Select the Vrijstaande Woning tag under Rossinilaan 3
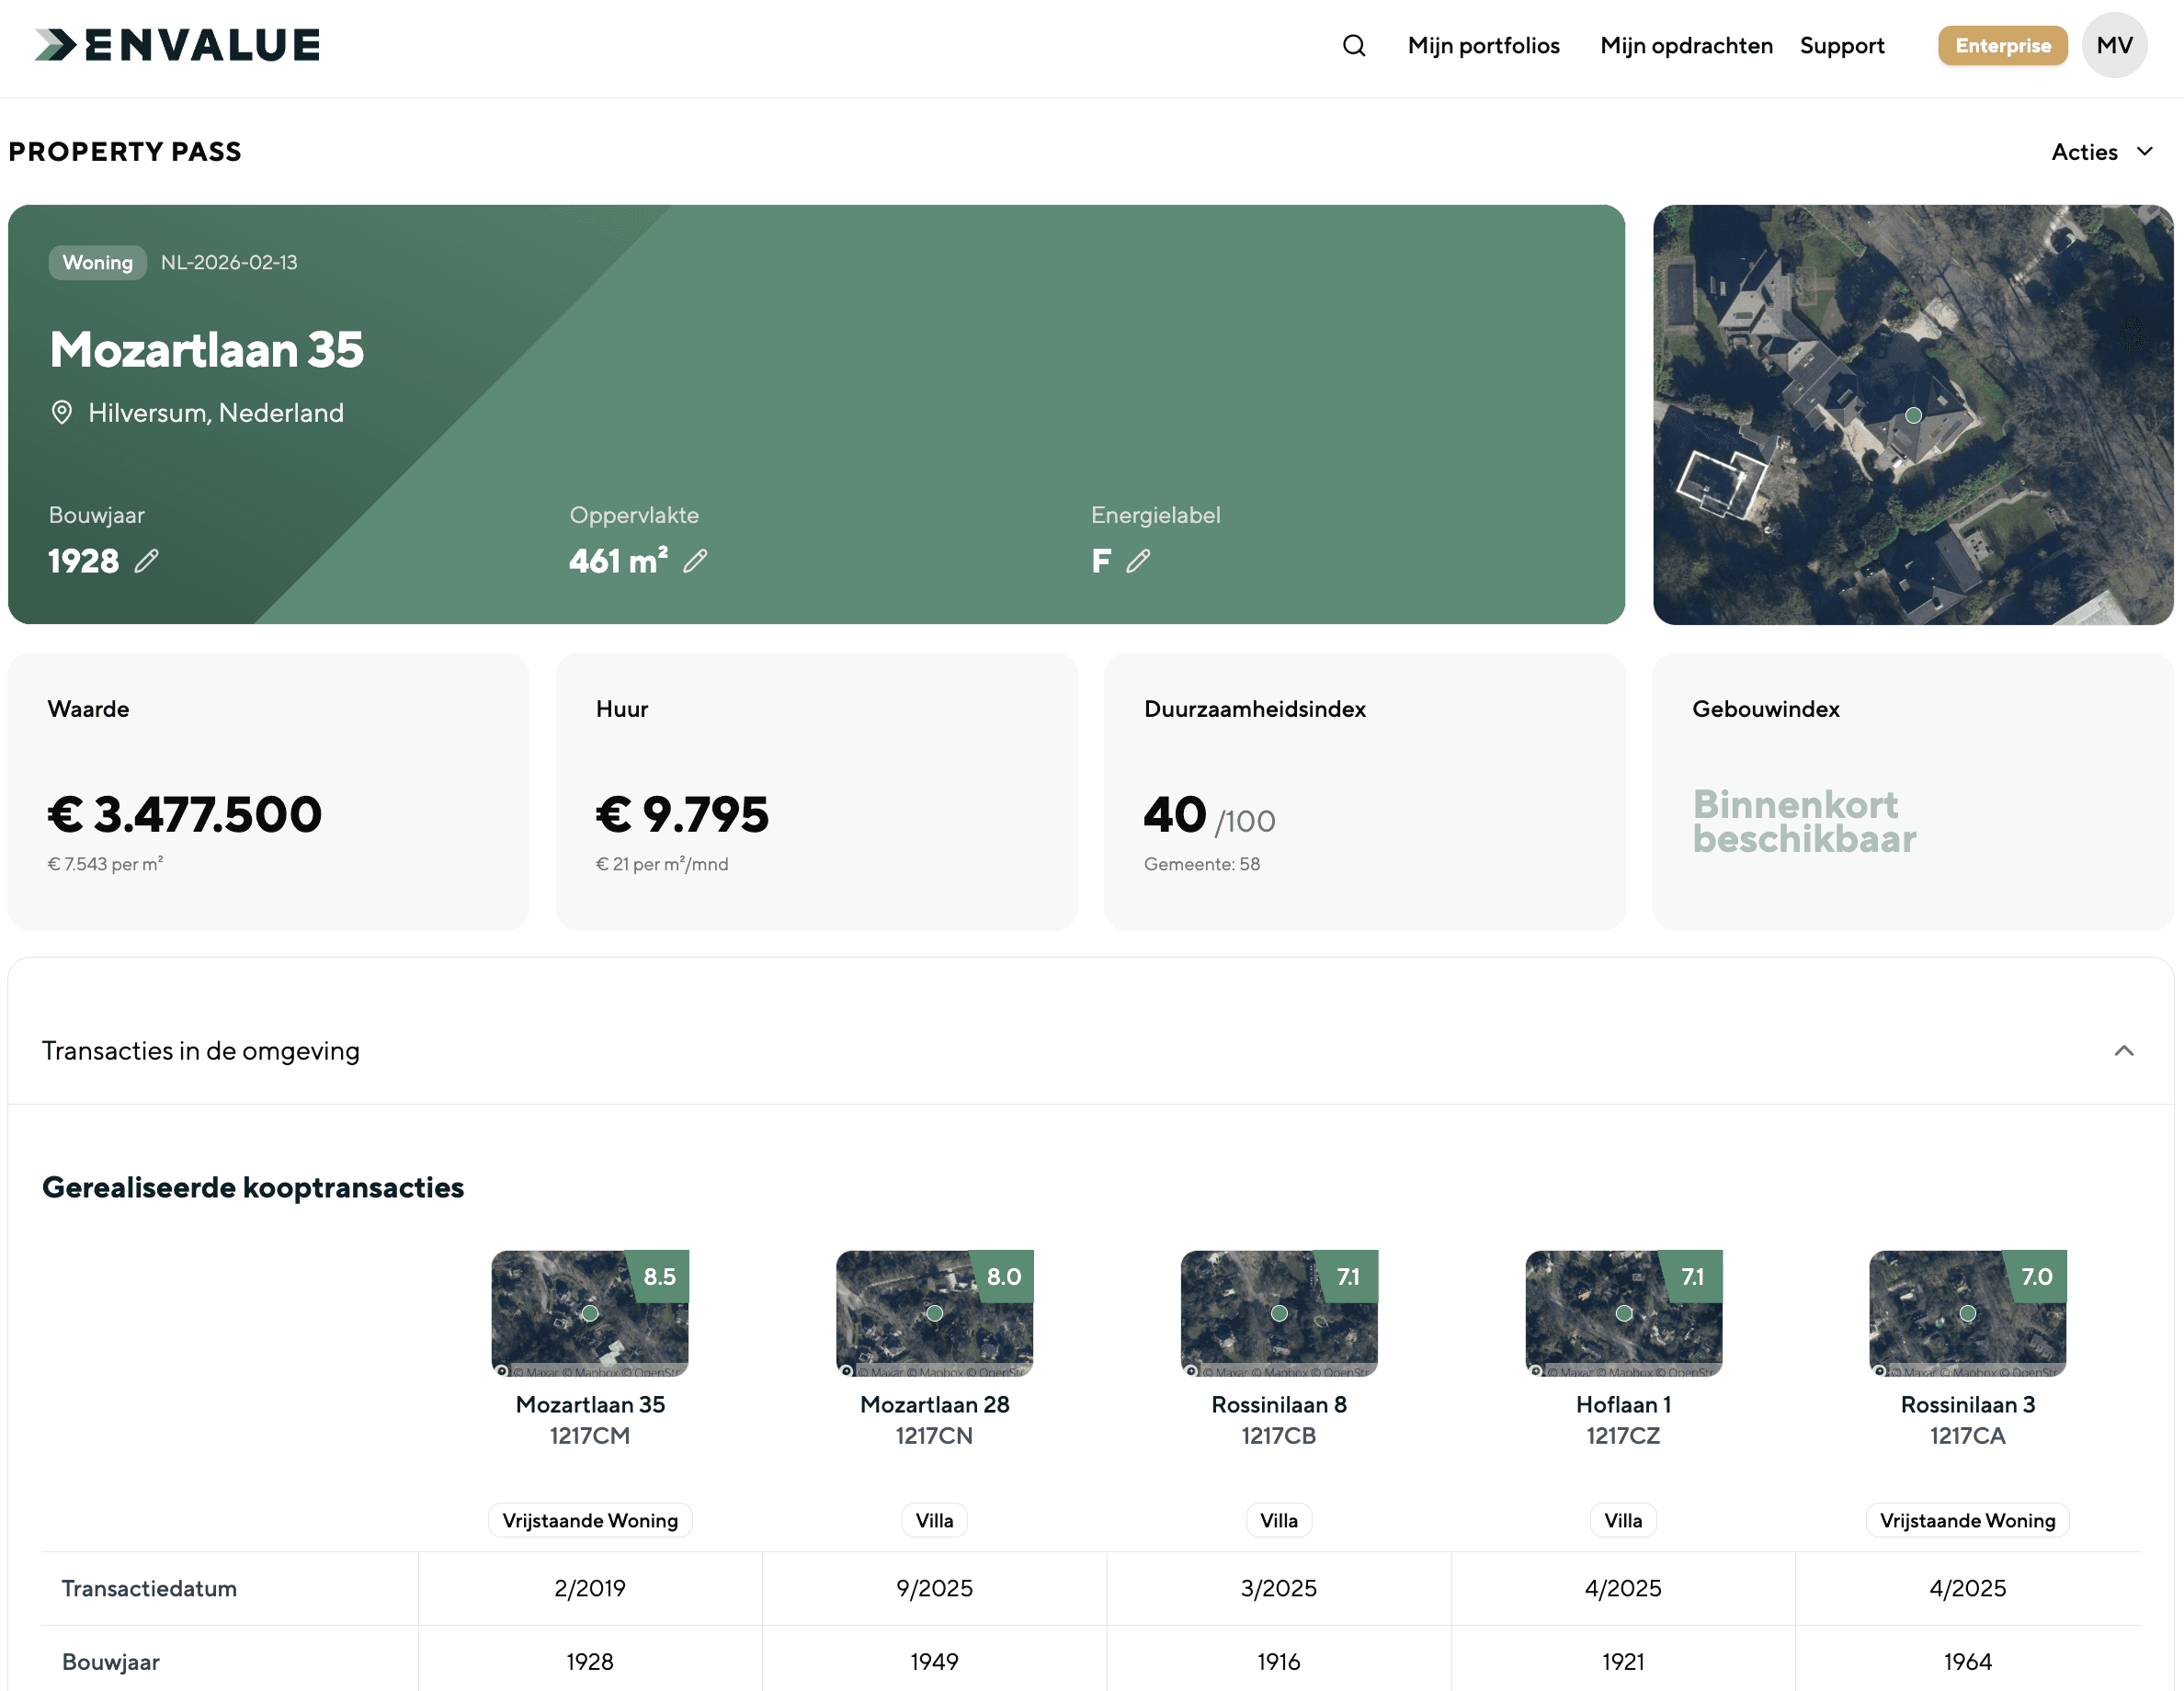 pos(1966,1519)
